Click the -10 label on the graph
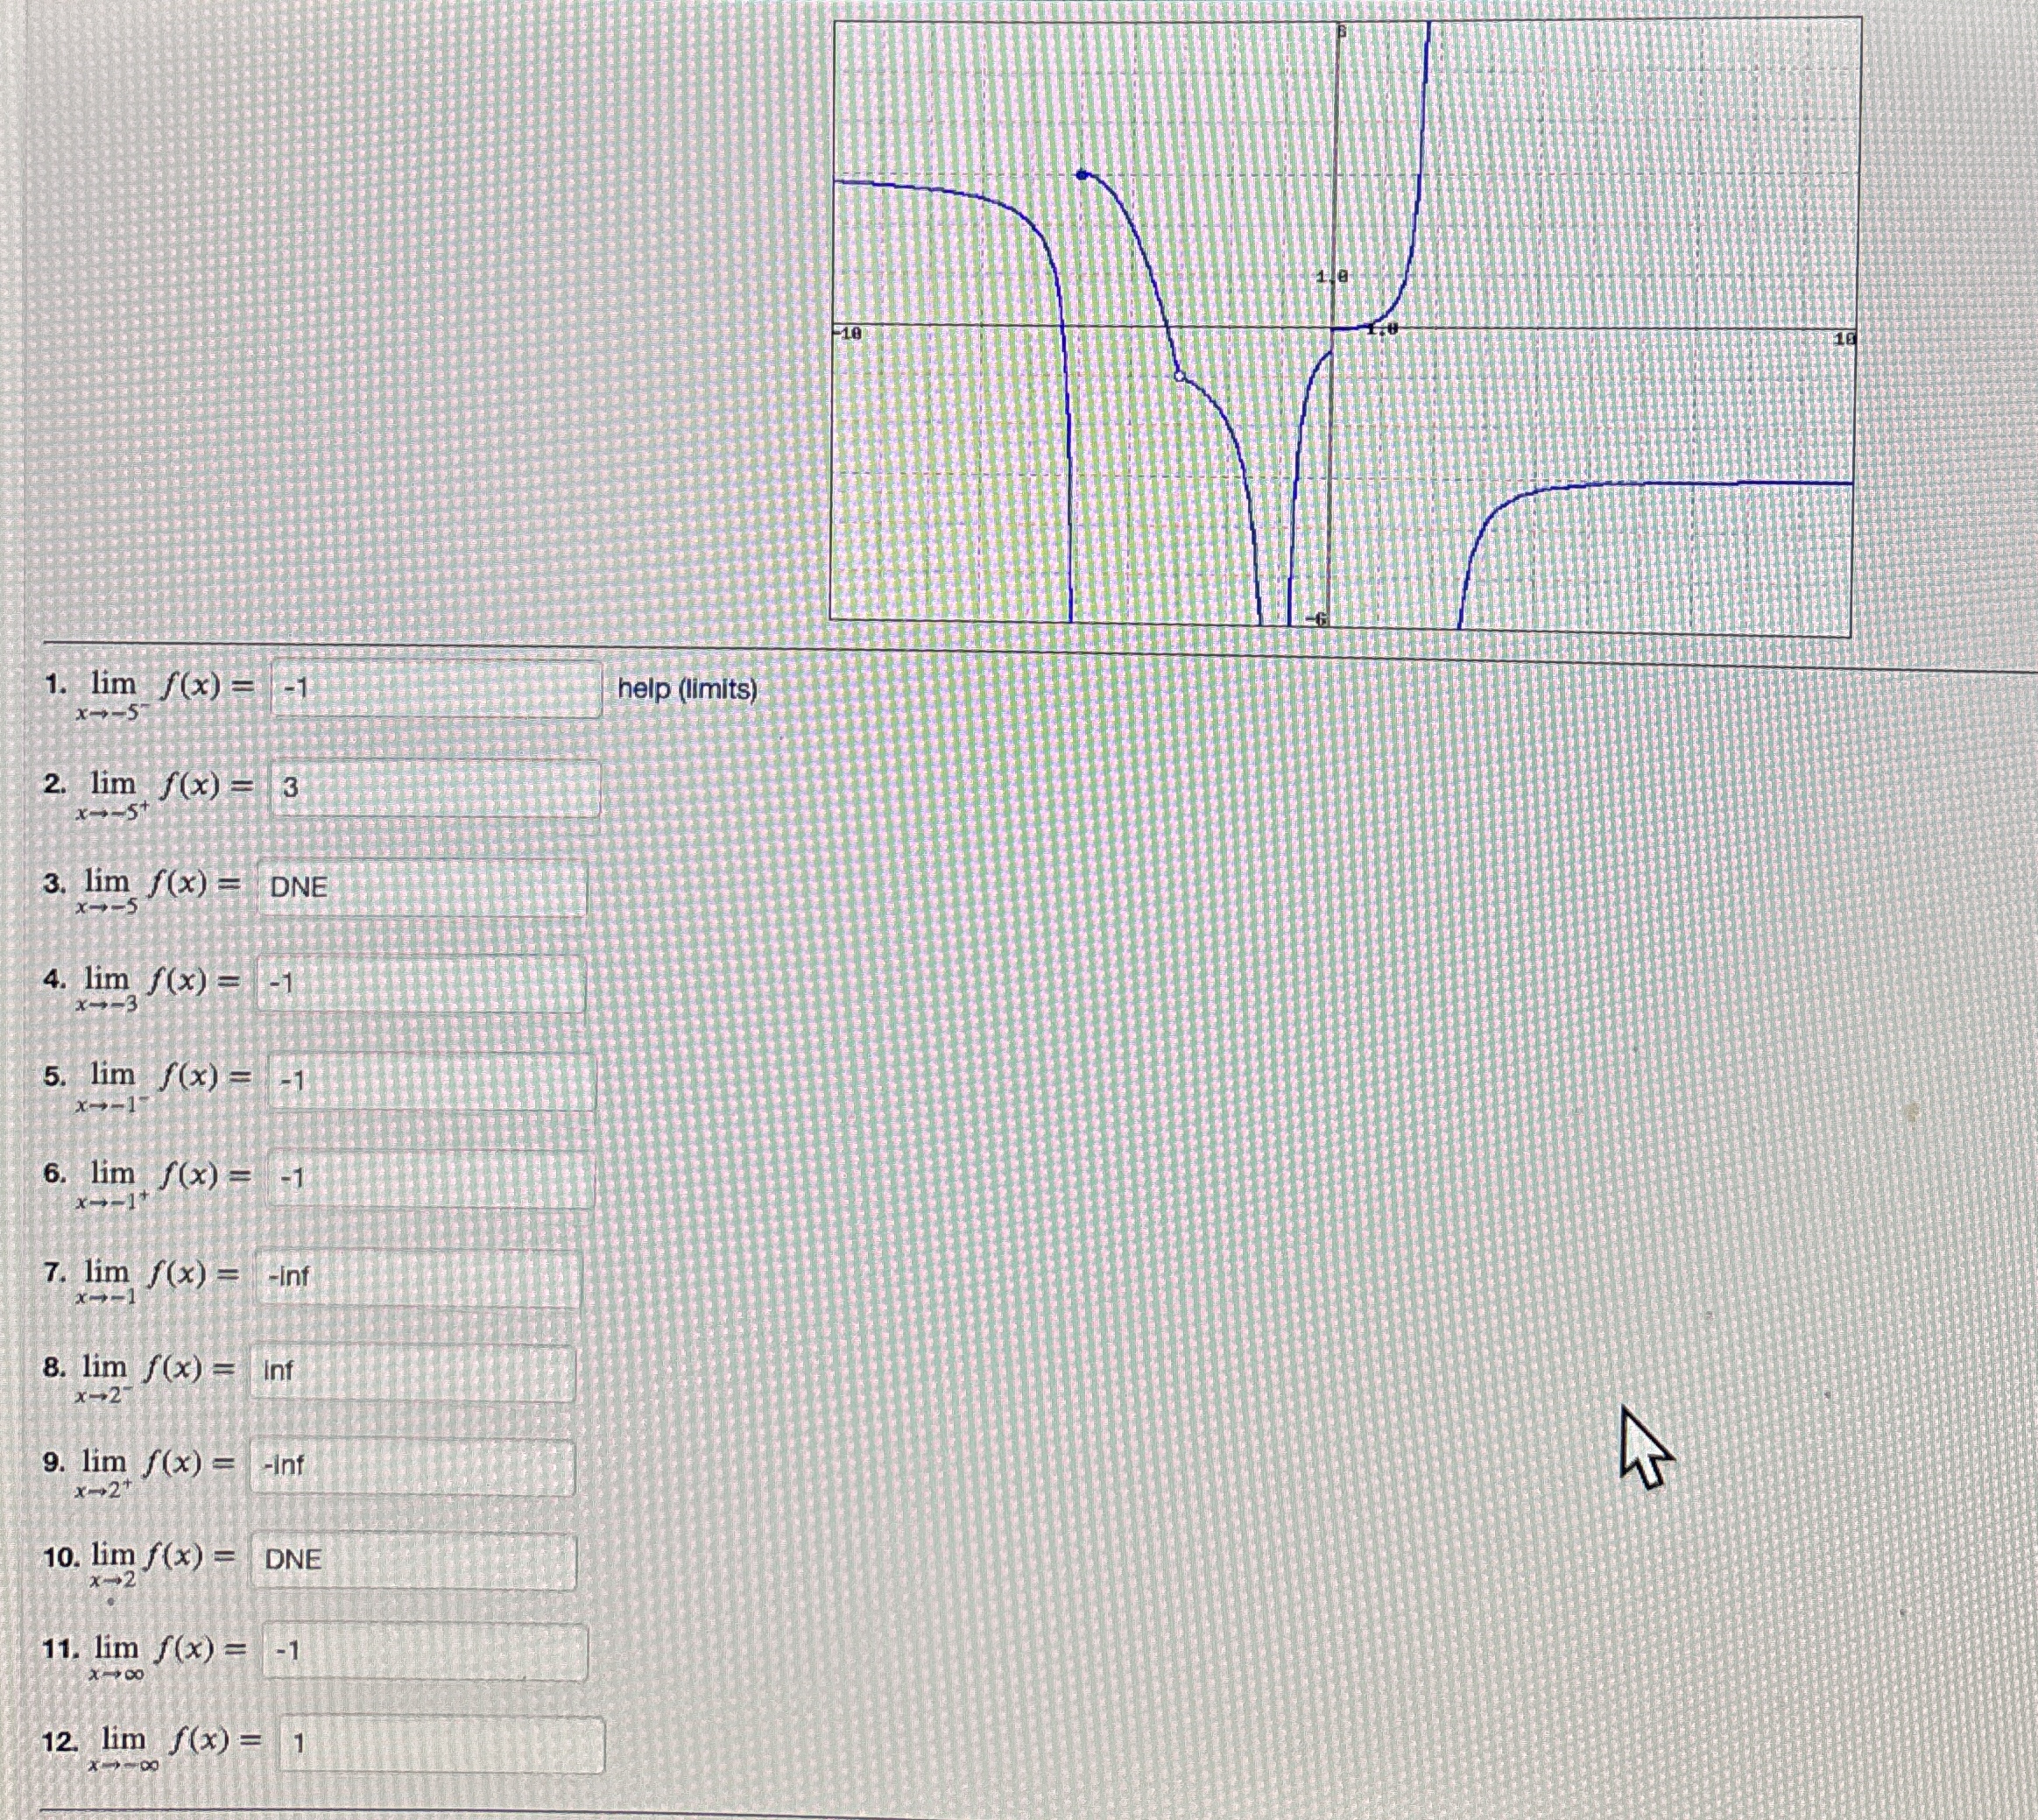 point(847,333)
